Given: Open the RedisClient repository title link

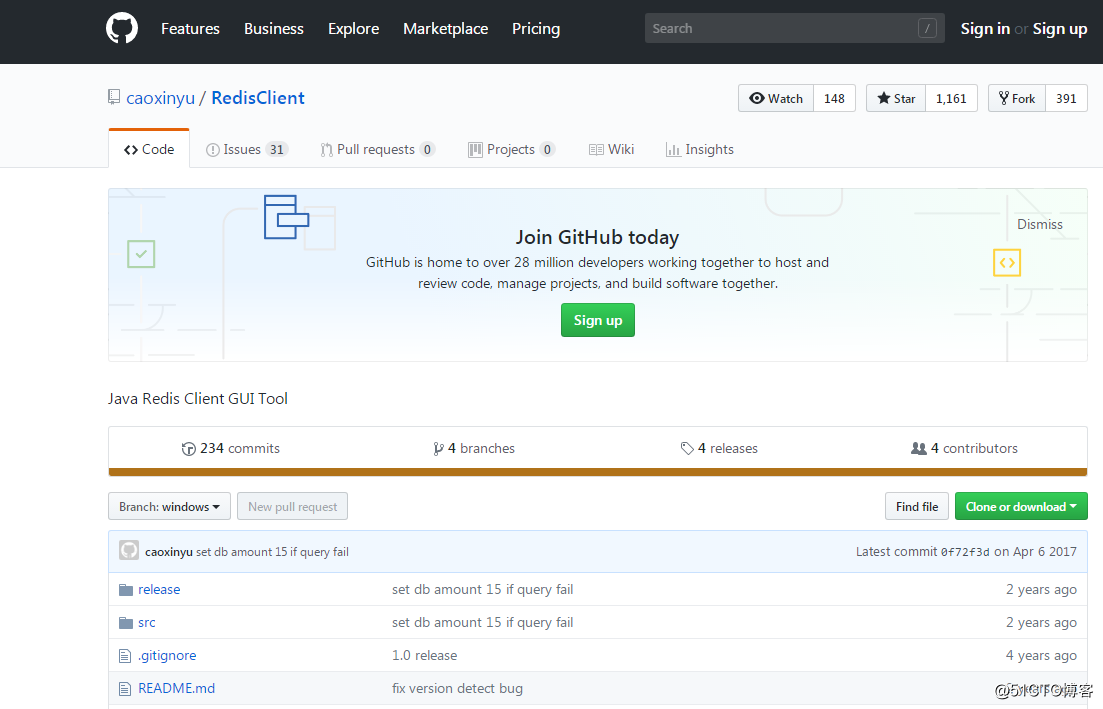Looking at the screenshot, I should click(x=258, y=98).
